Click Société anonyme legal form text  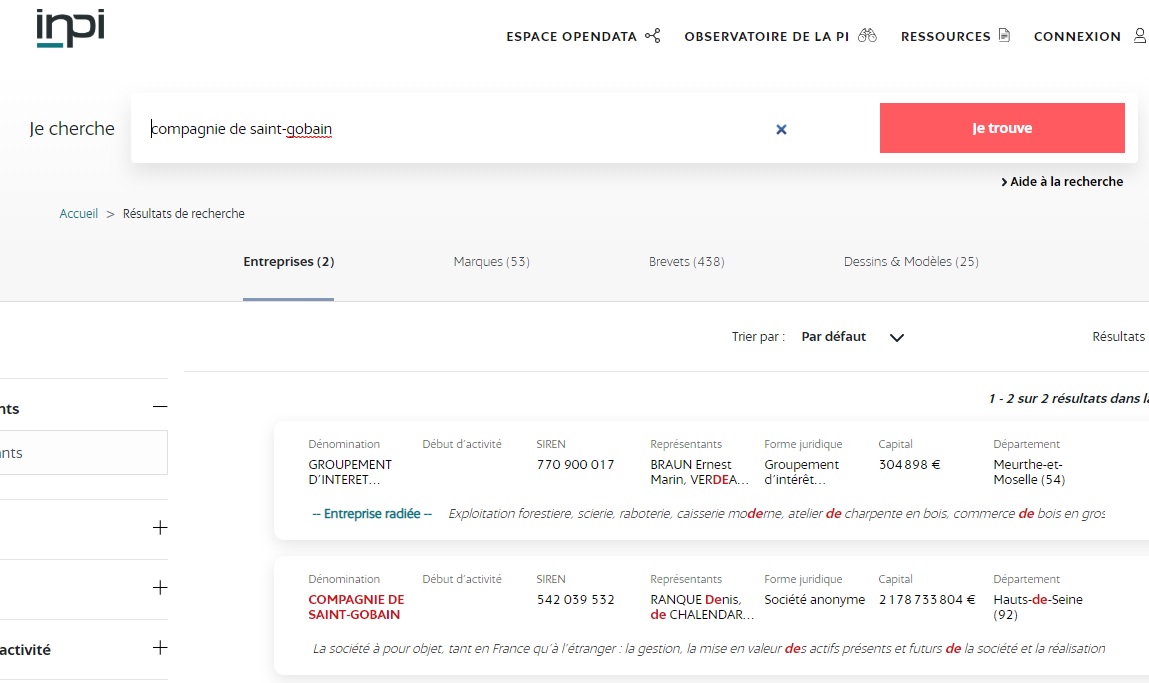(814, 599)
